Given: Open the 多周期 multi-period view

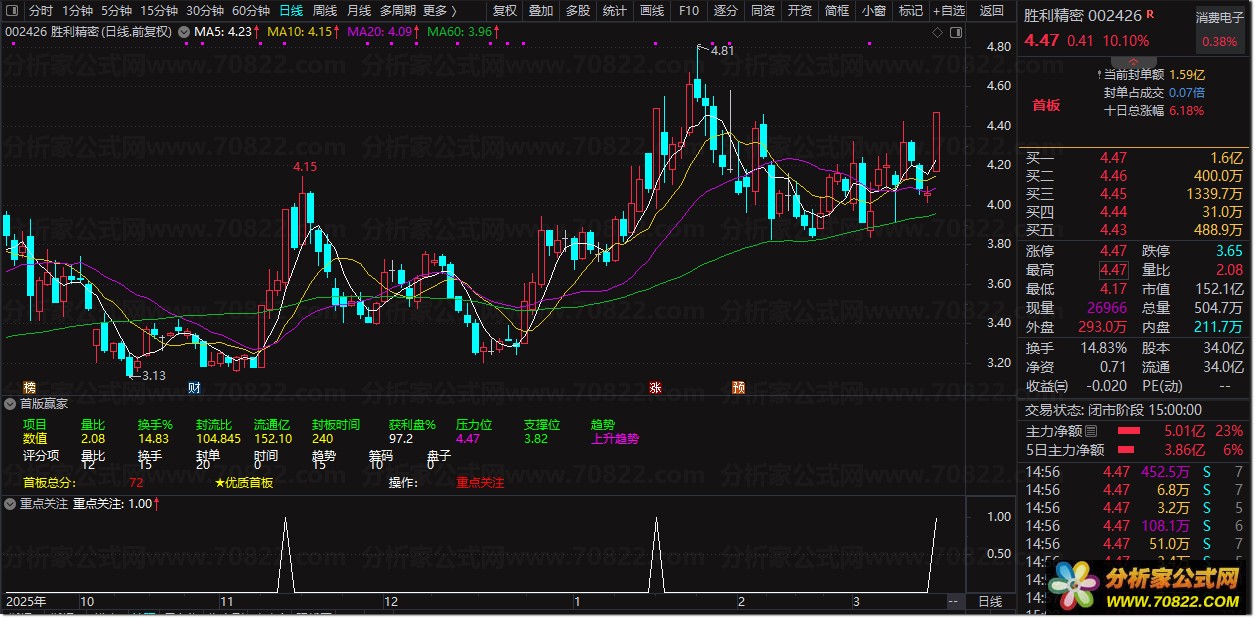Looking at the screenshot, I should 398,11.
